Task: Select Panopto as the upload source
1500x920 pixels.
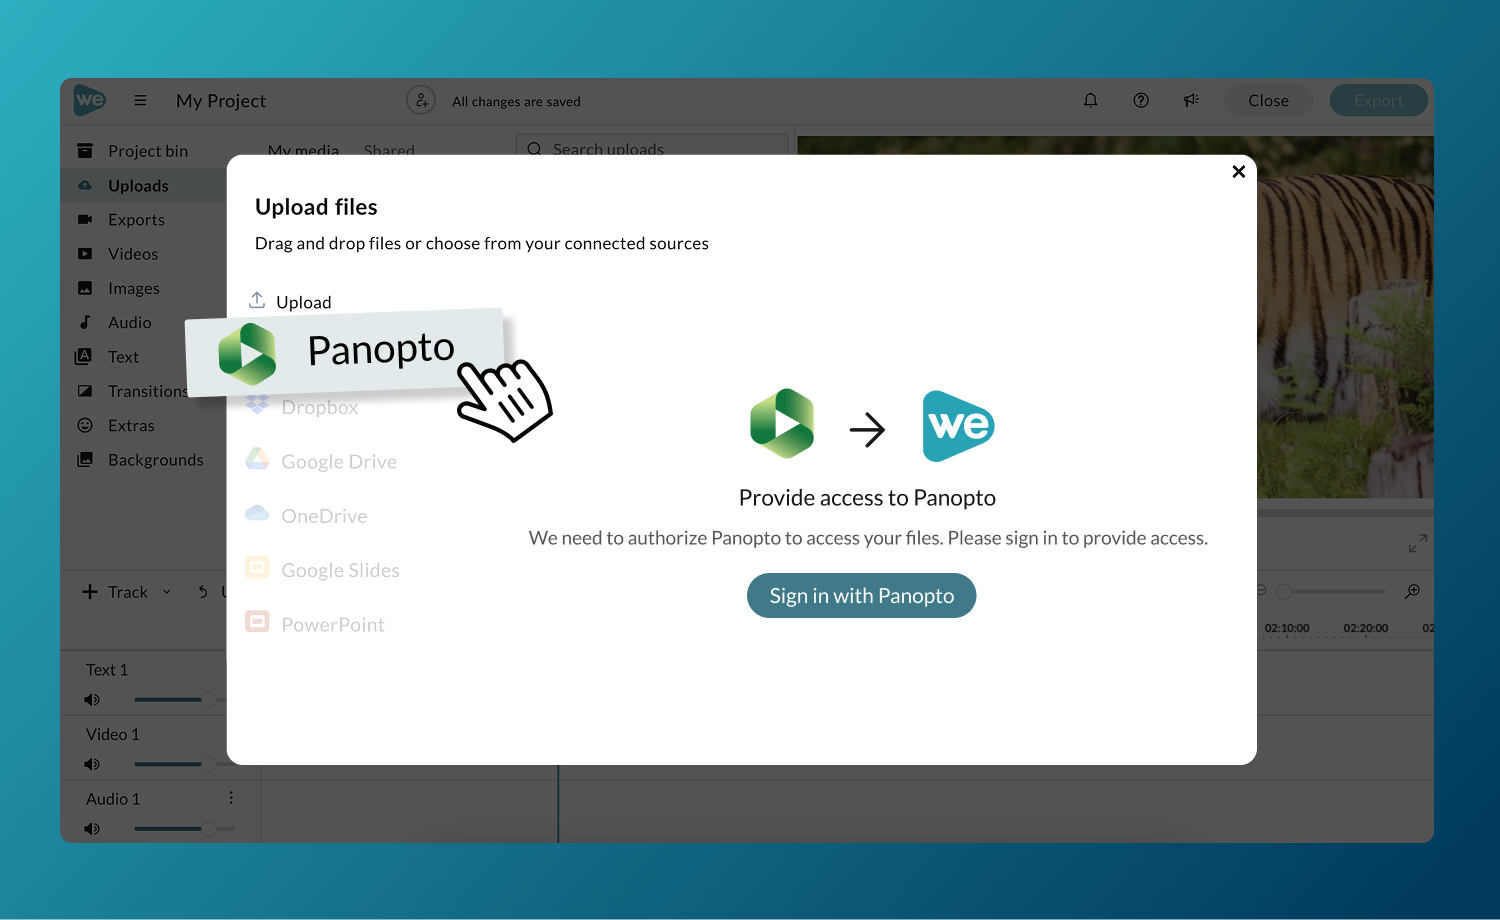Action: coord(344,352)
